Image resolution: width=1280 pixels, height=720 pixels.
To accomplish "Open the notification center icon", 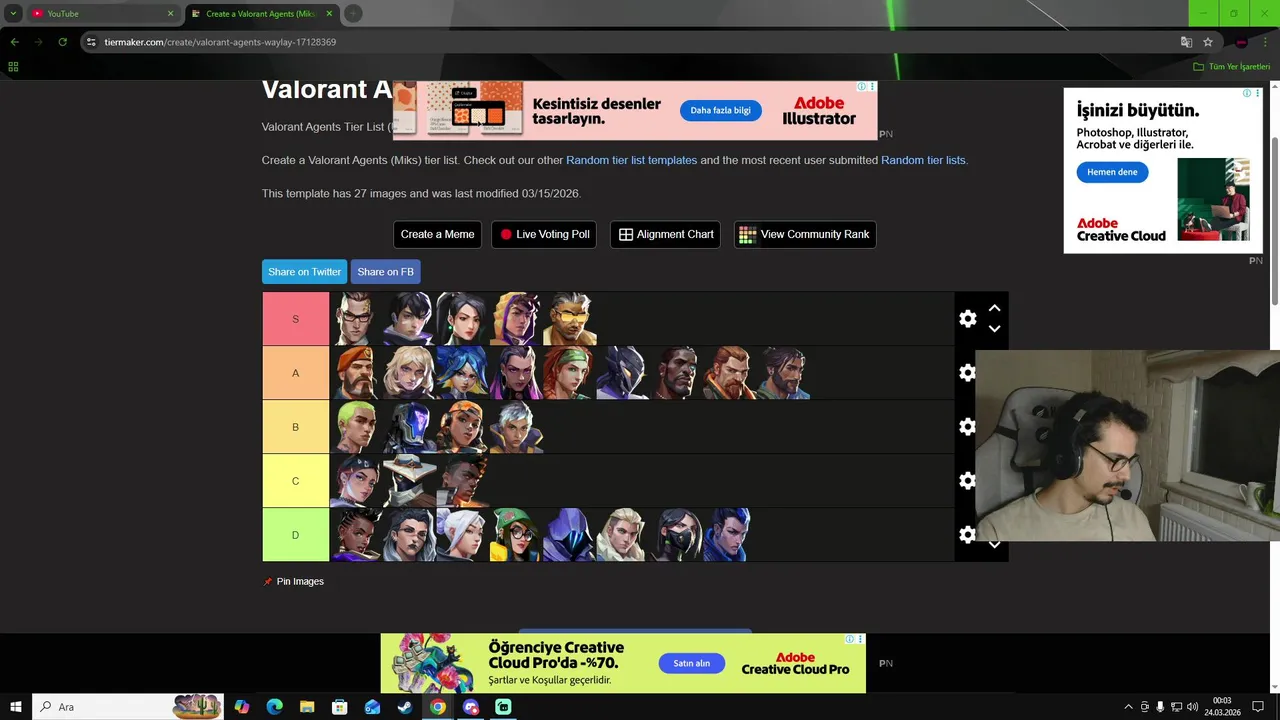I will (x=1258, y=707).
